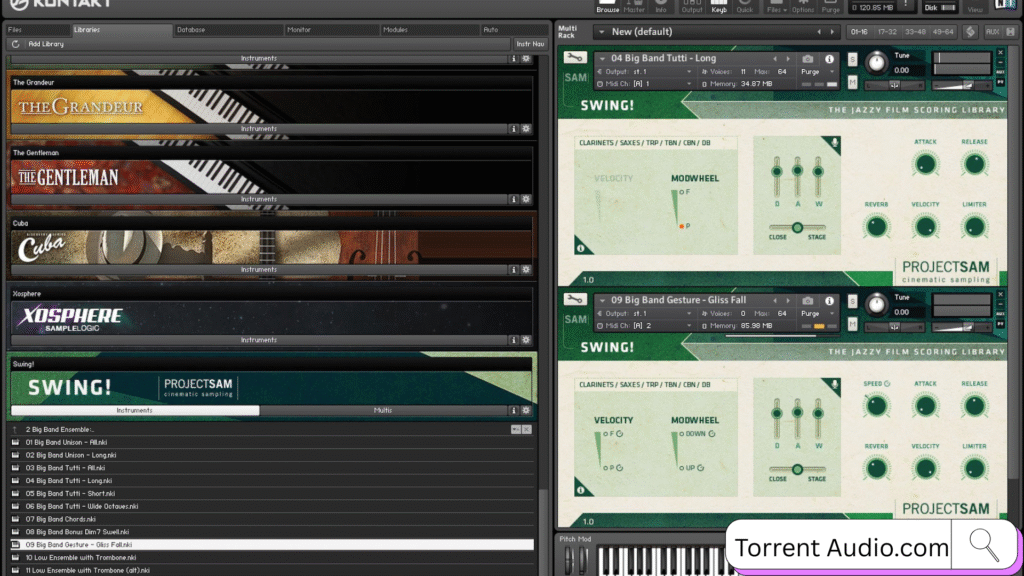Click the refresh icon beside Add Library
Image resolution: width=1024 pixels, height=576 pixels.
(16, 44)
